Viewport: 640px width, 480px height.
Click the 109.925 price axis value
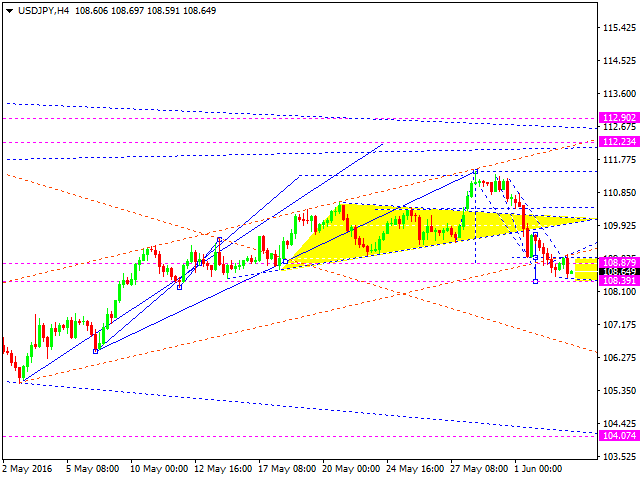(x=620, y=226)
